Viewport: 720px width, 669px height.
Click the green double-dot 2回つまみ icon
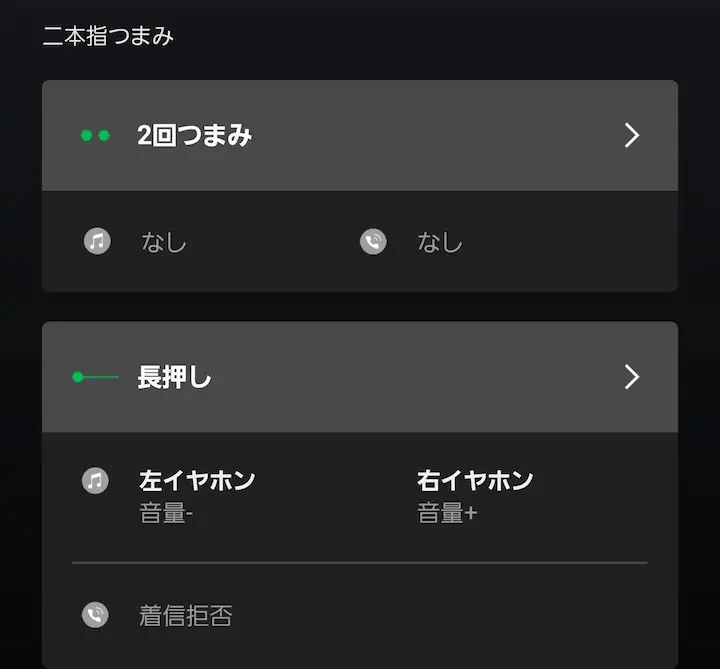click(95, 136)
